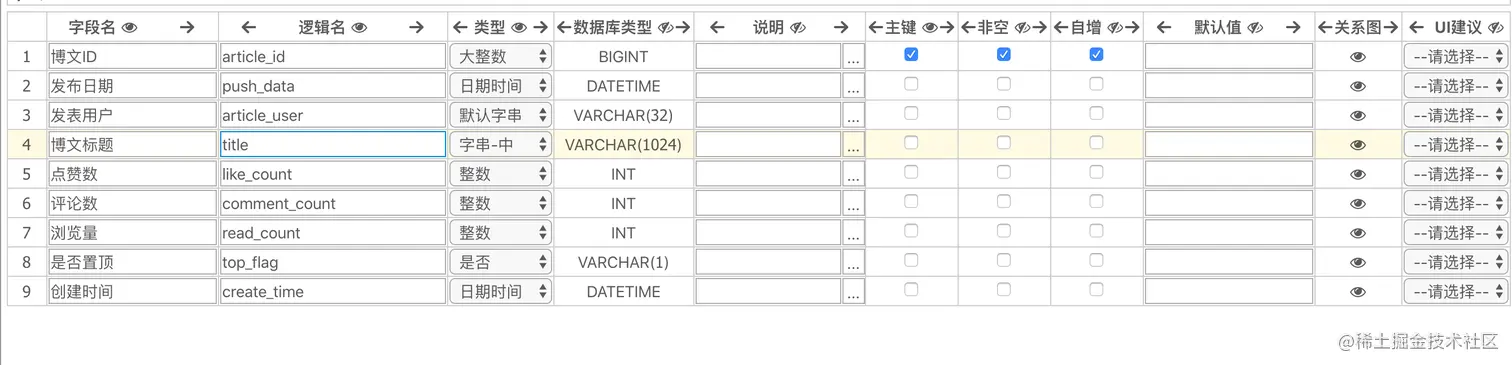This screenshot has height=365, width=1512.
Task: Click the relation-graph eye icon for row 3
Action: pos(1357,116)
